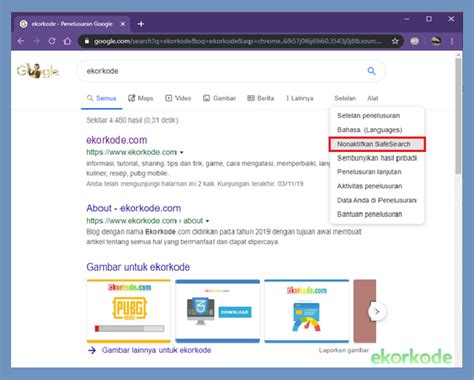Reload the page with the refresh icon
This screenshot has width=474, height=380.
click(x=52, y=41)
